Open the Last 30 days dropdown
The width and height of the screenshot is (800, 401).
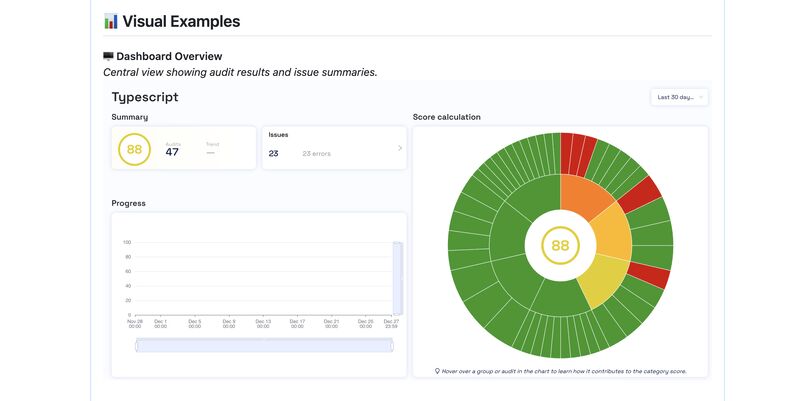[x=679, y=97]
